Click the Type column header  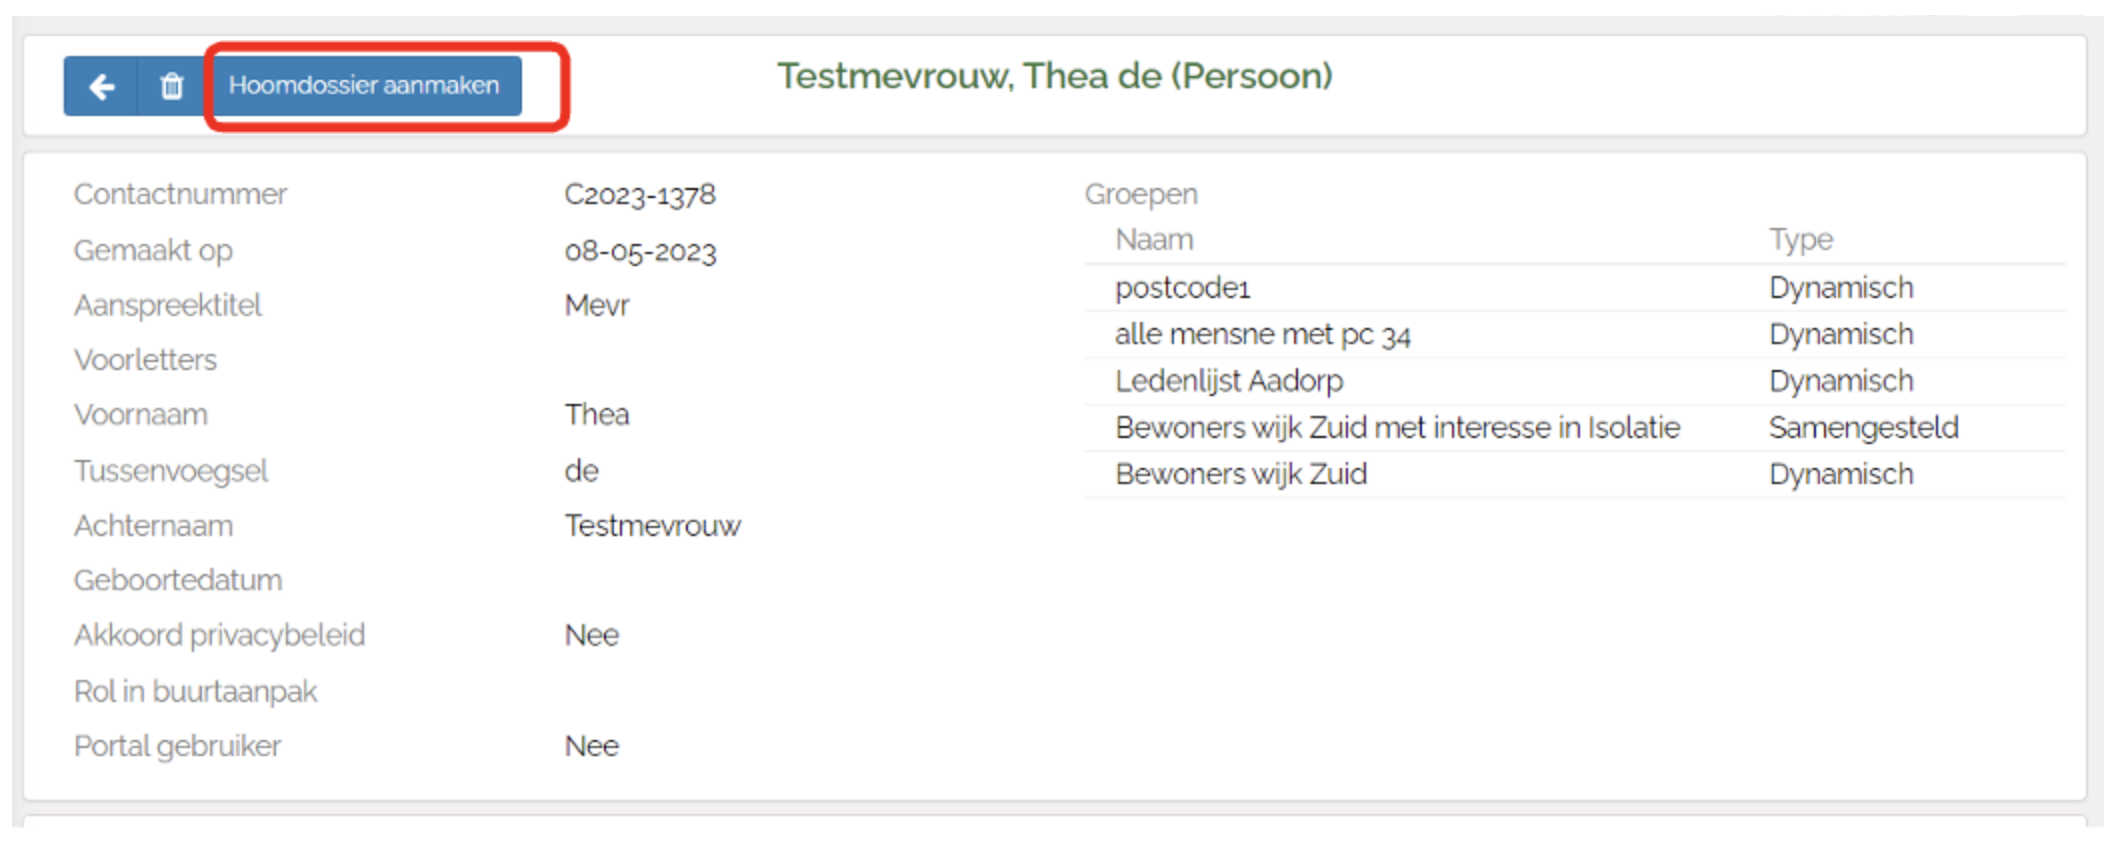click(1801, 240)
